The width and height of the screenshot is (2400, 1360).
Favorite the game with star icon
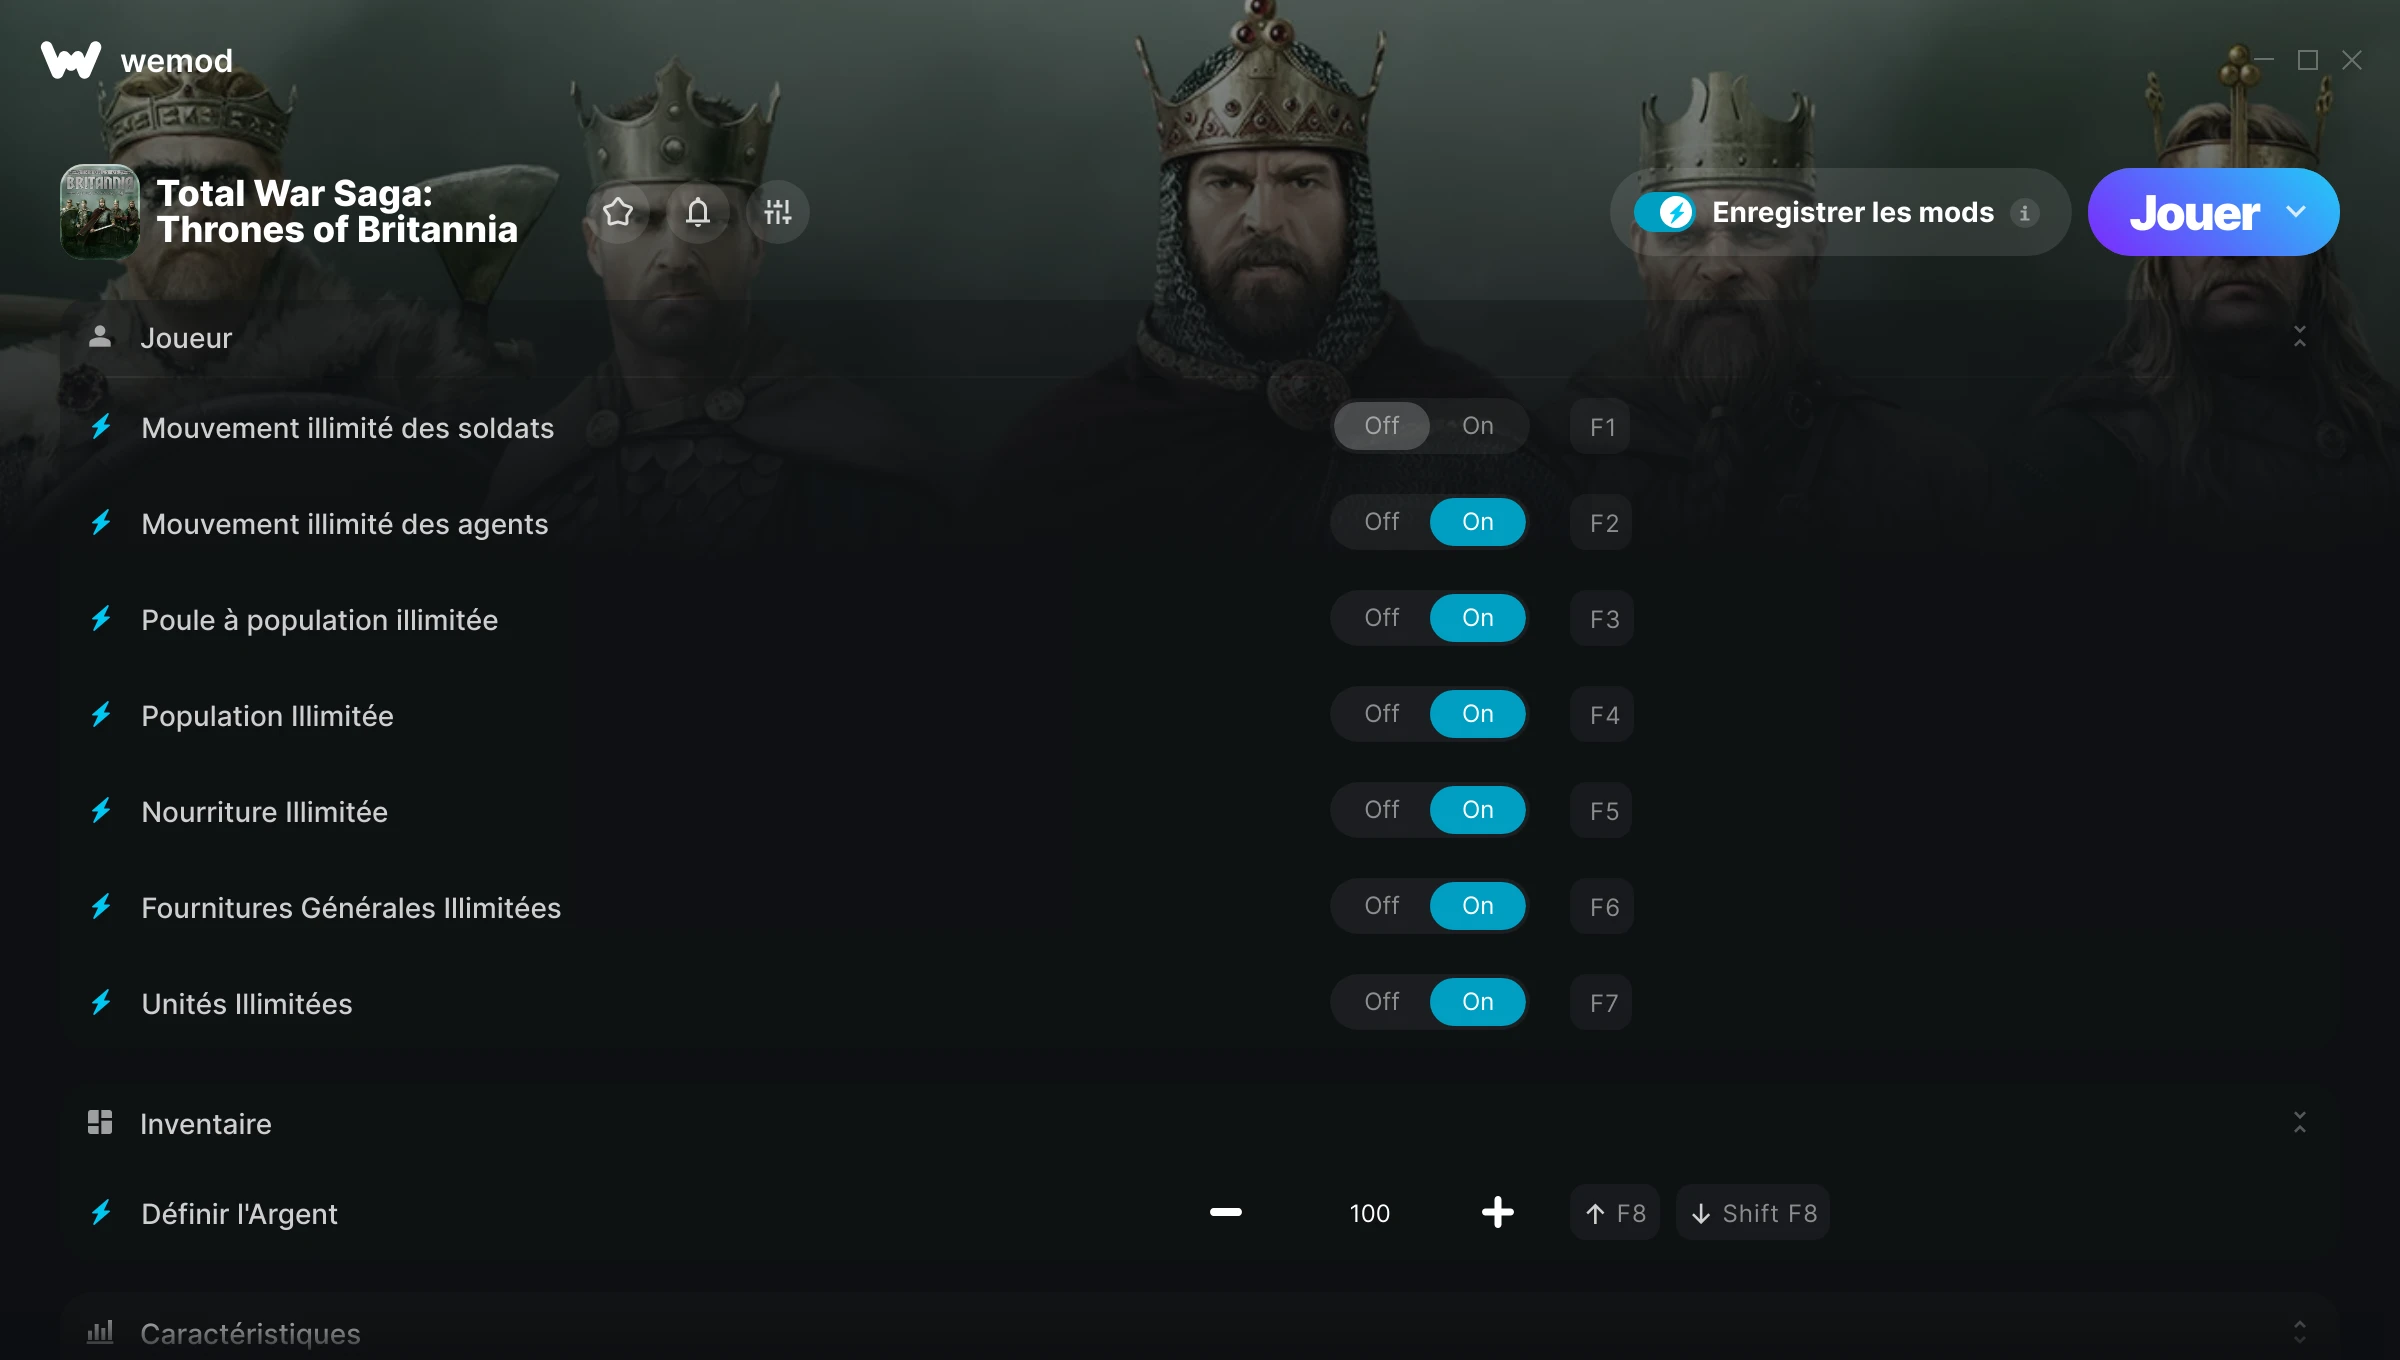(x=618, y=212)
